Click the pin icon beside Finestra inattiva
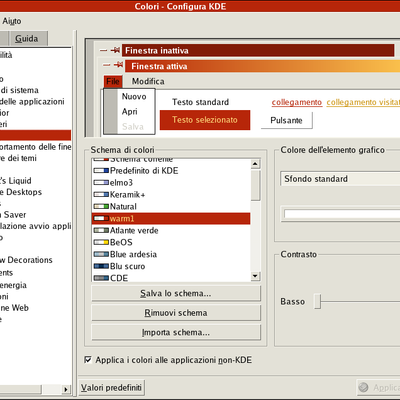 click(115, 50)
